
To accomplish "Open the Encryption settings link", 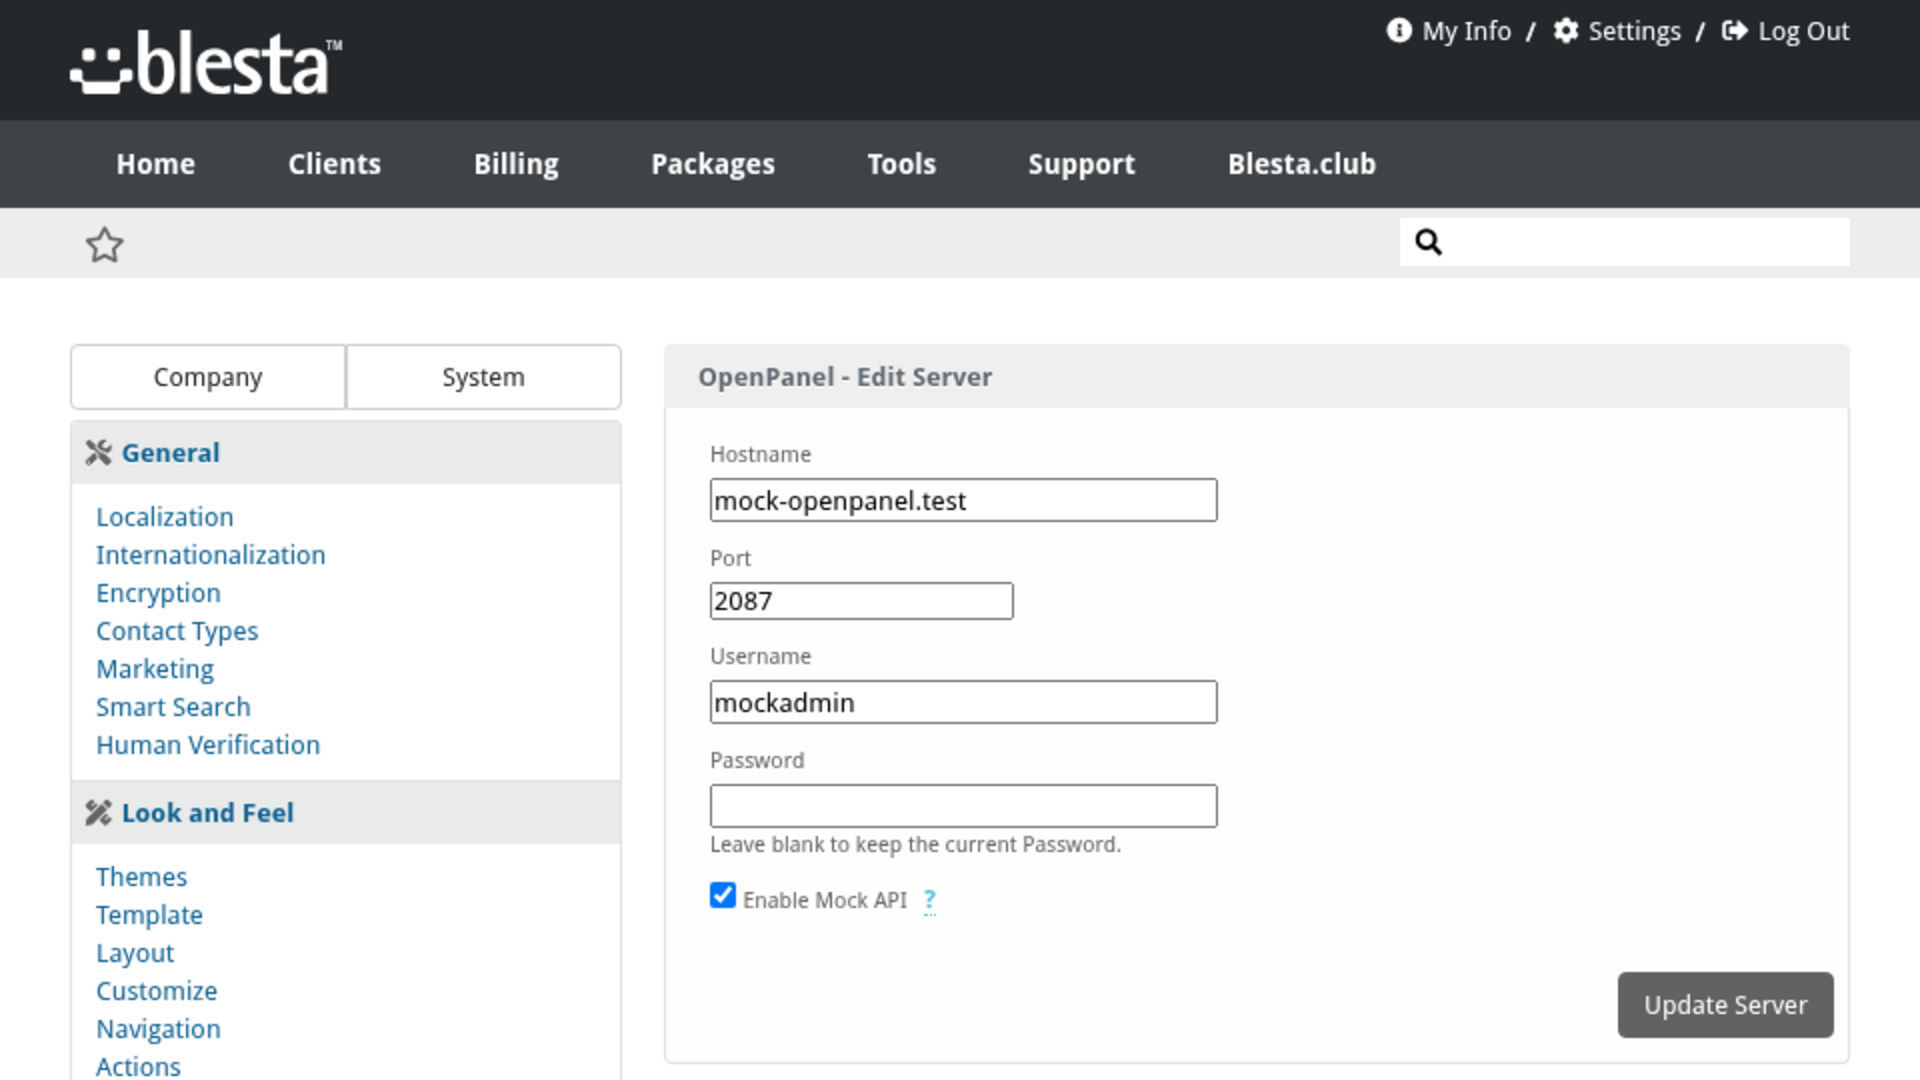I will pyautogui.click(x=158, y=593).
